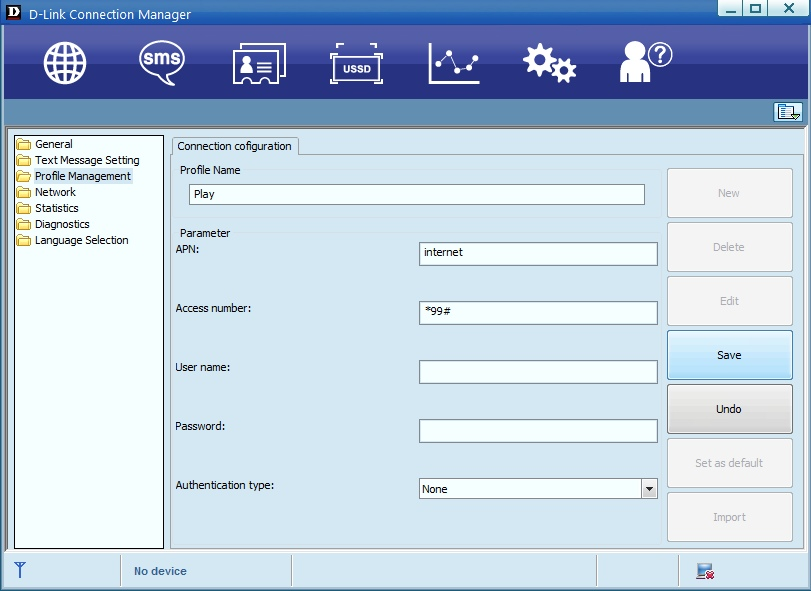
Task: Select Statistics in the settings tree
Action: pos(57,208)
